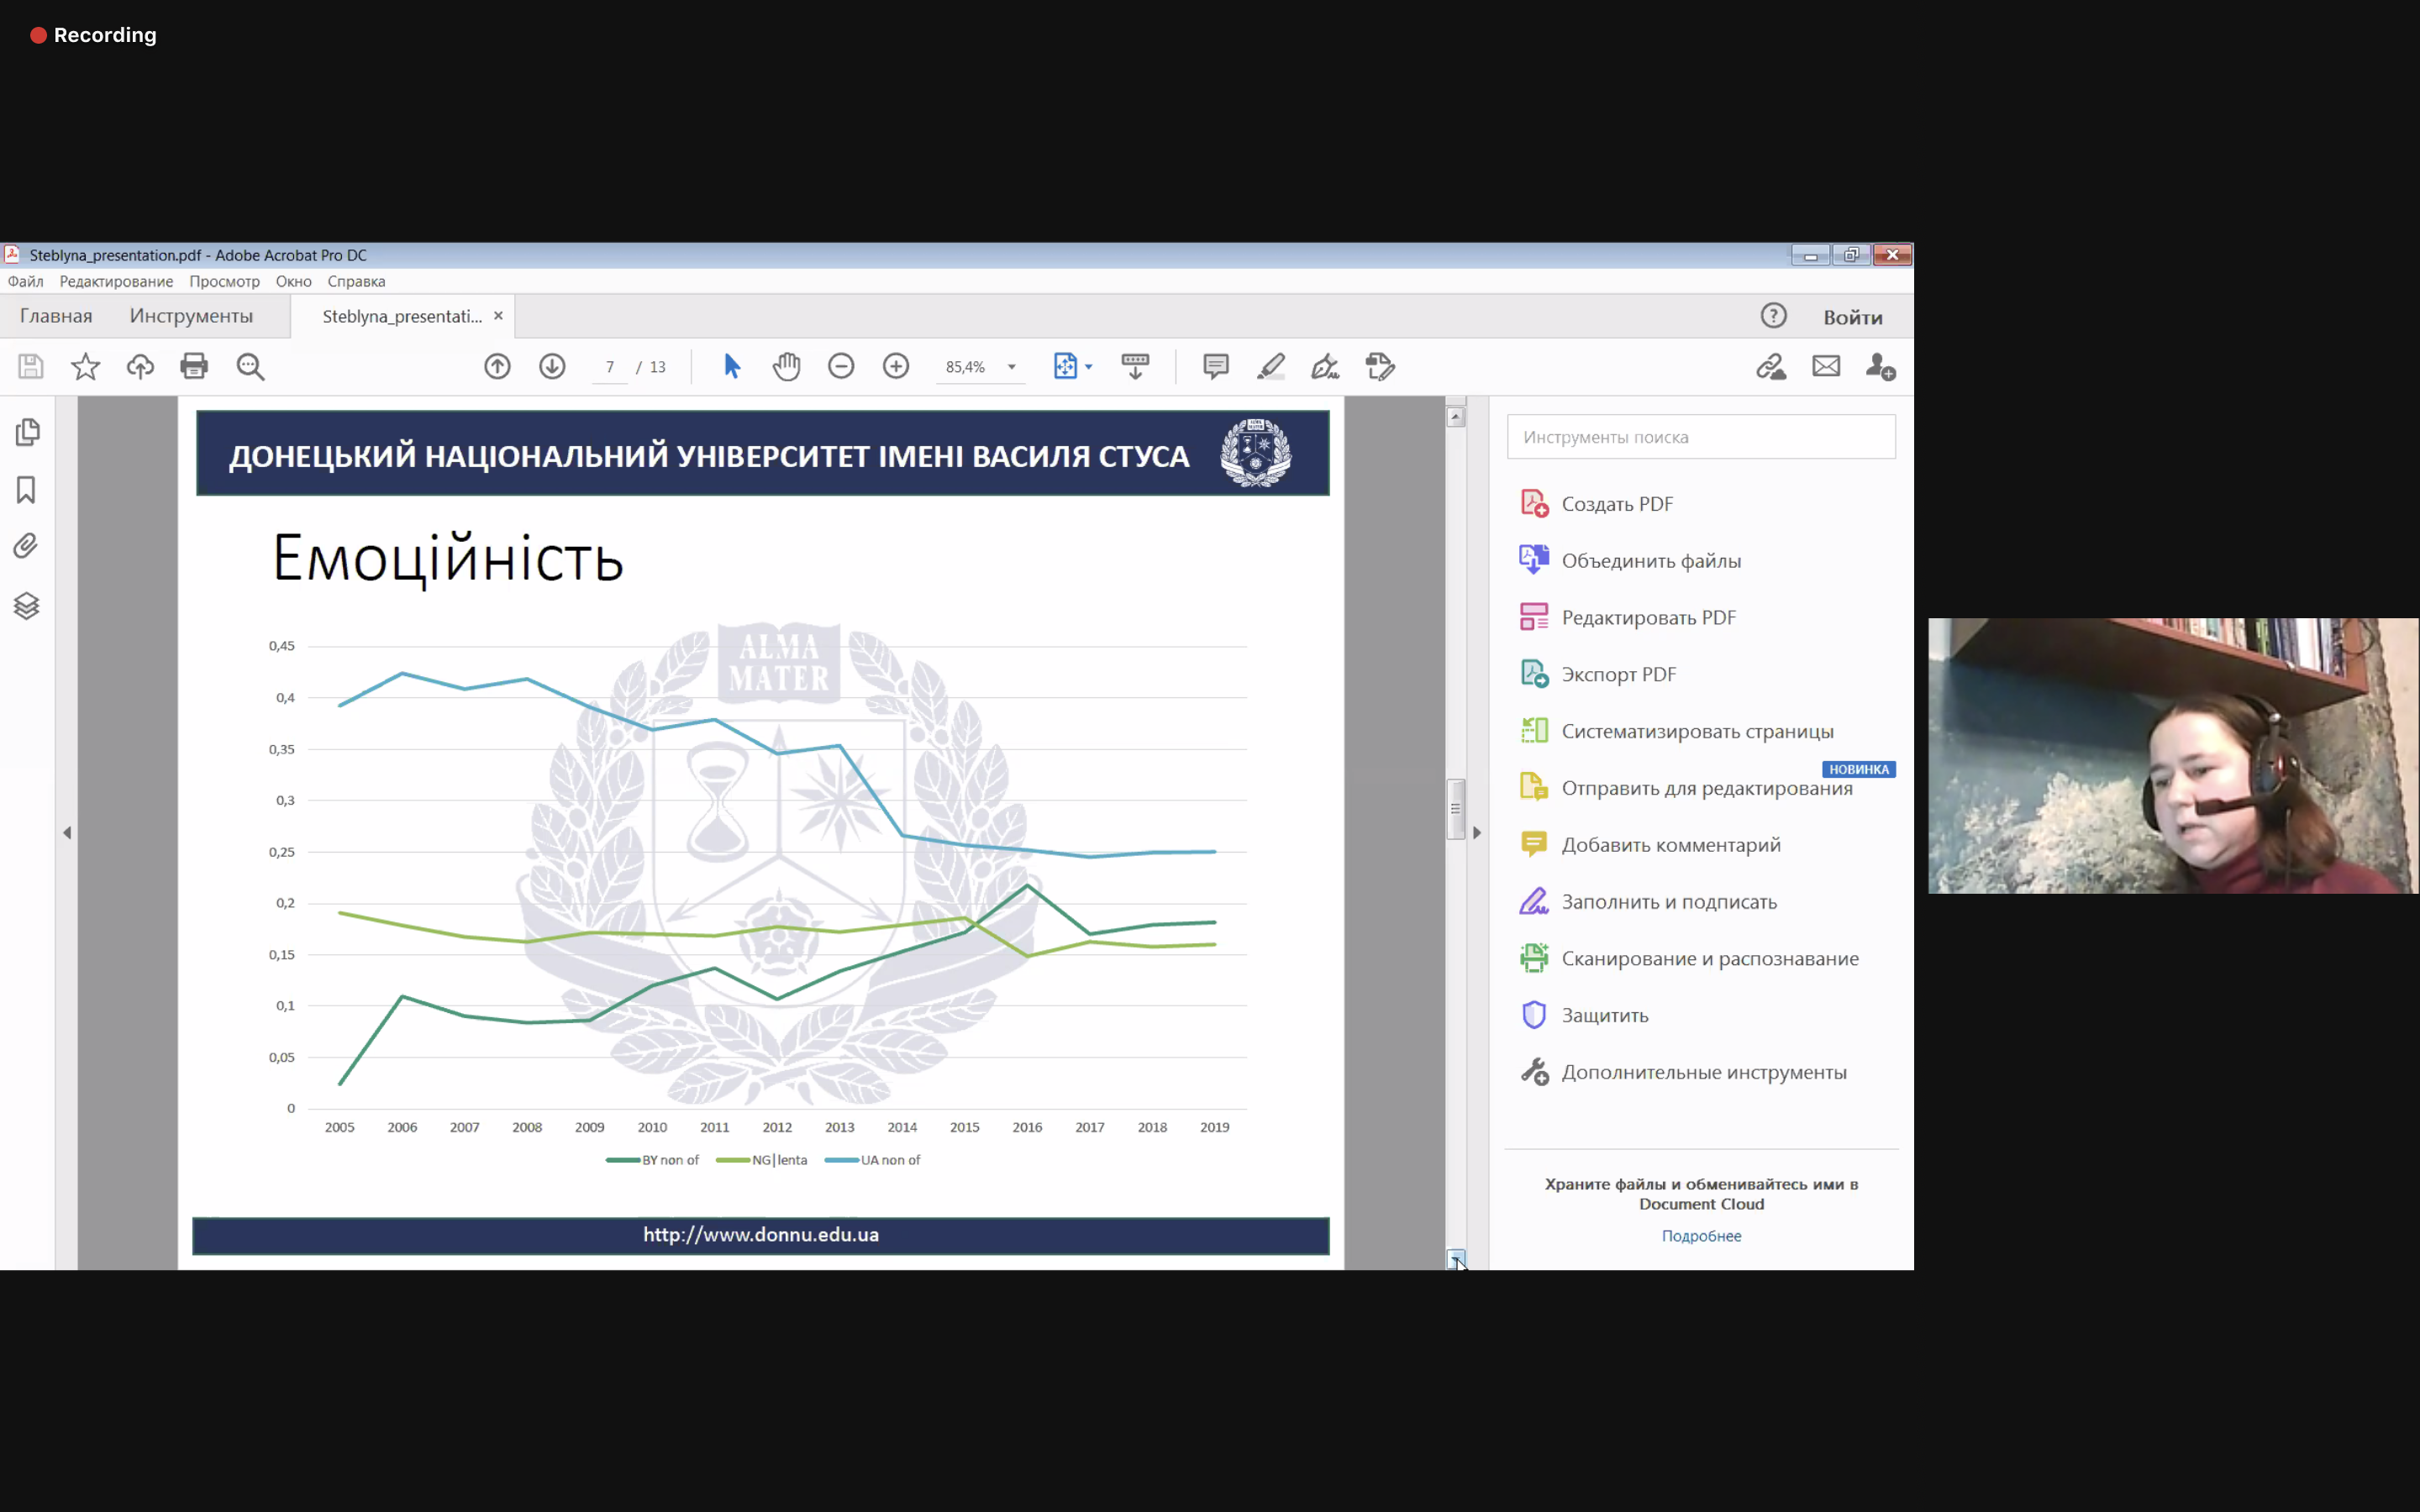Select the Hand pan tool
Screen dimensions: 2420x1512
[786, 366]
